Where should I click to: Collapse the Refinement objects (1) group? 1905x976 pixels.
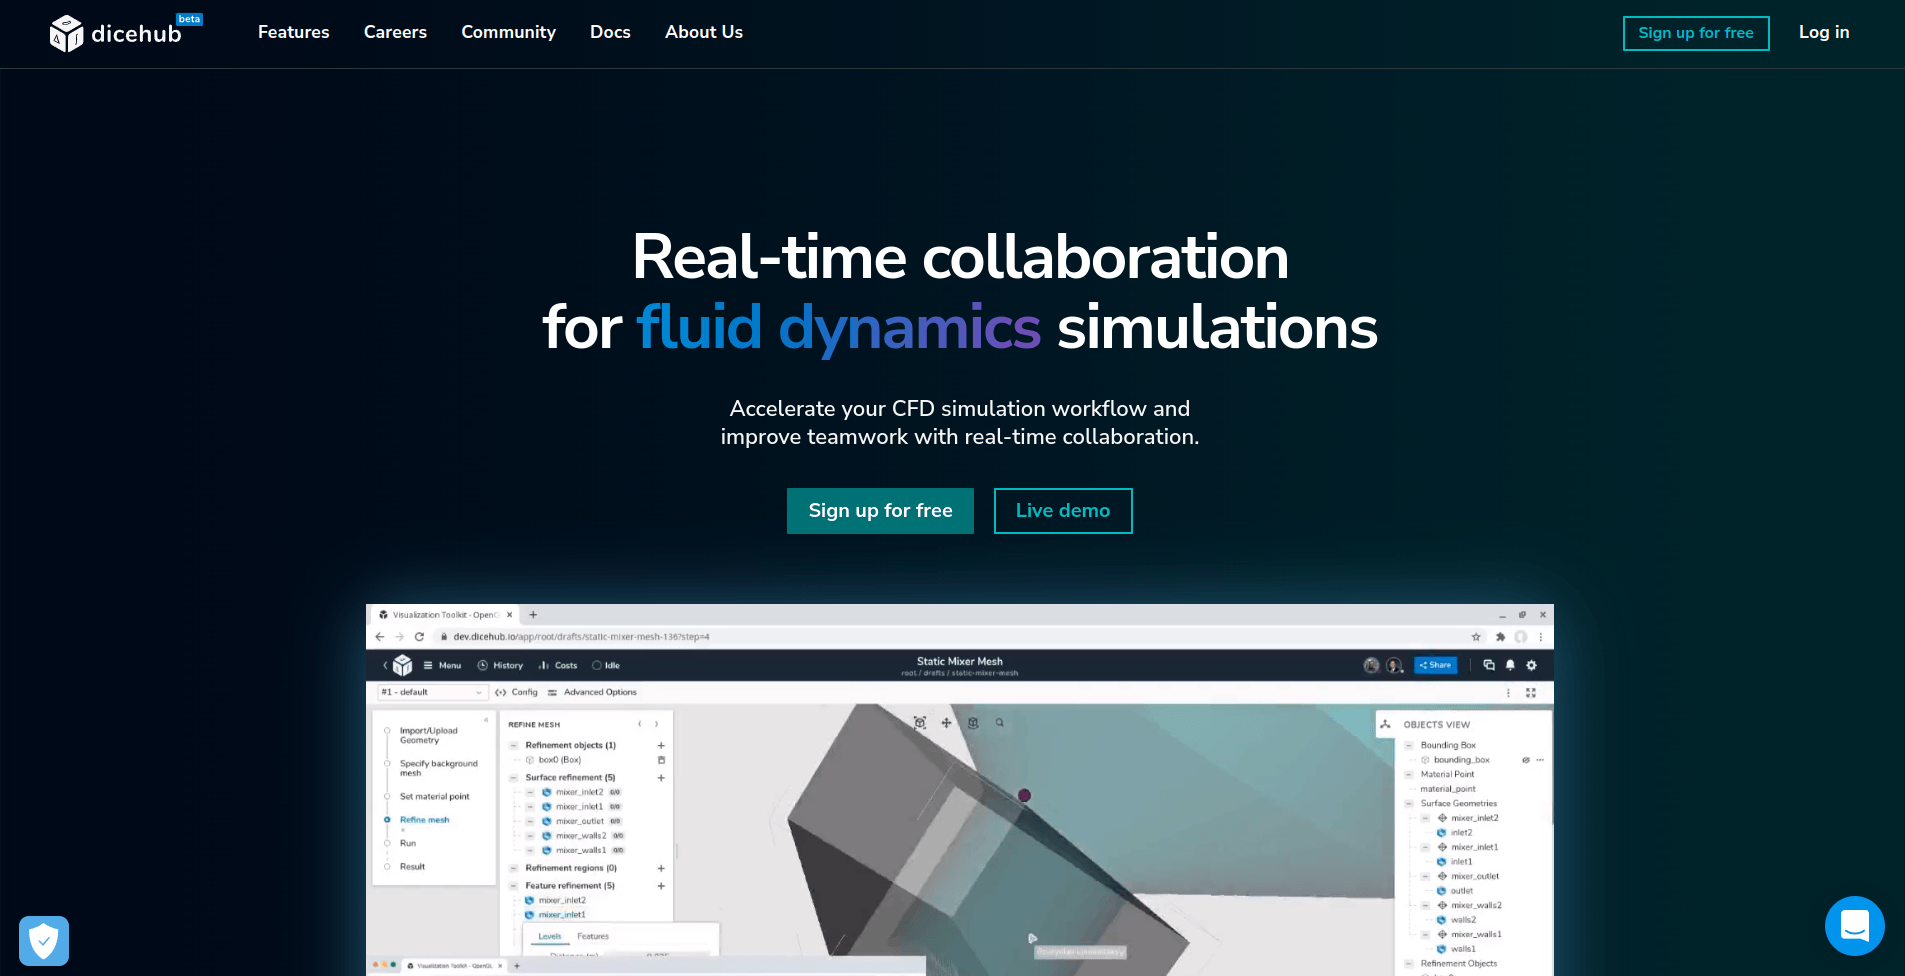pyautogui.click(x=514, y=746)
